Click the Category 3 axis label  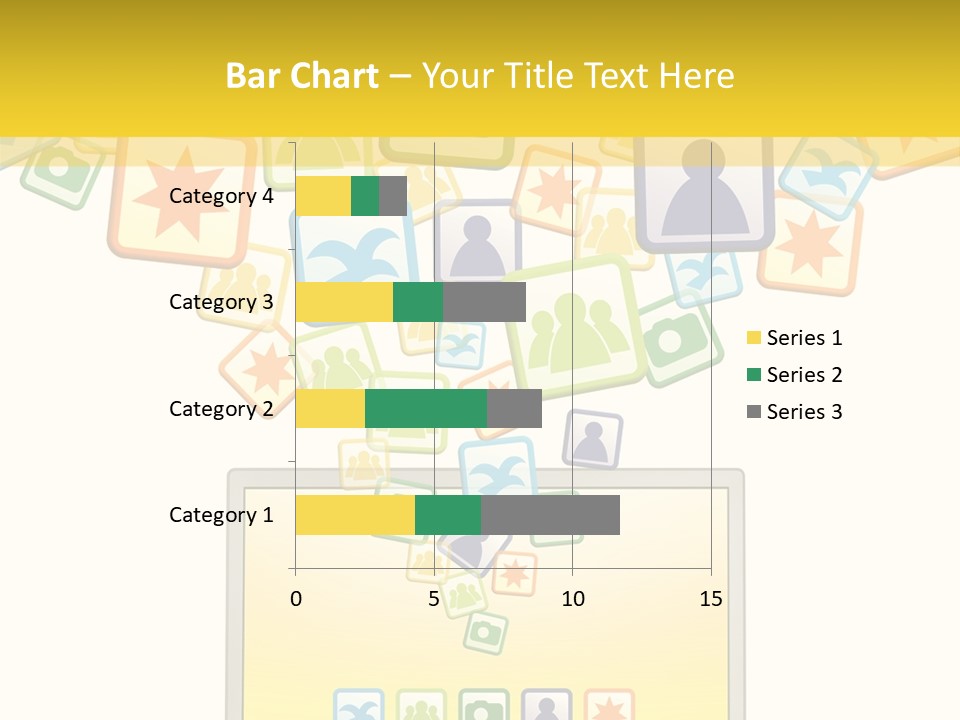point(221,302)
